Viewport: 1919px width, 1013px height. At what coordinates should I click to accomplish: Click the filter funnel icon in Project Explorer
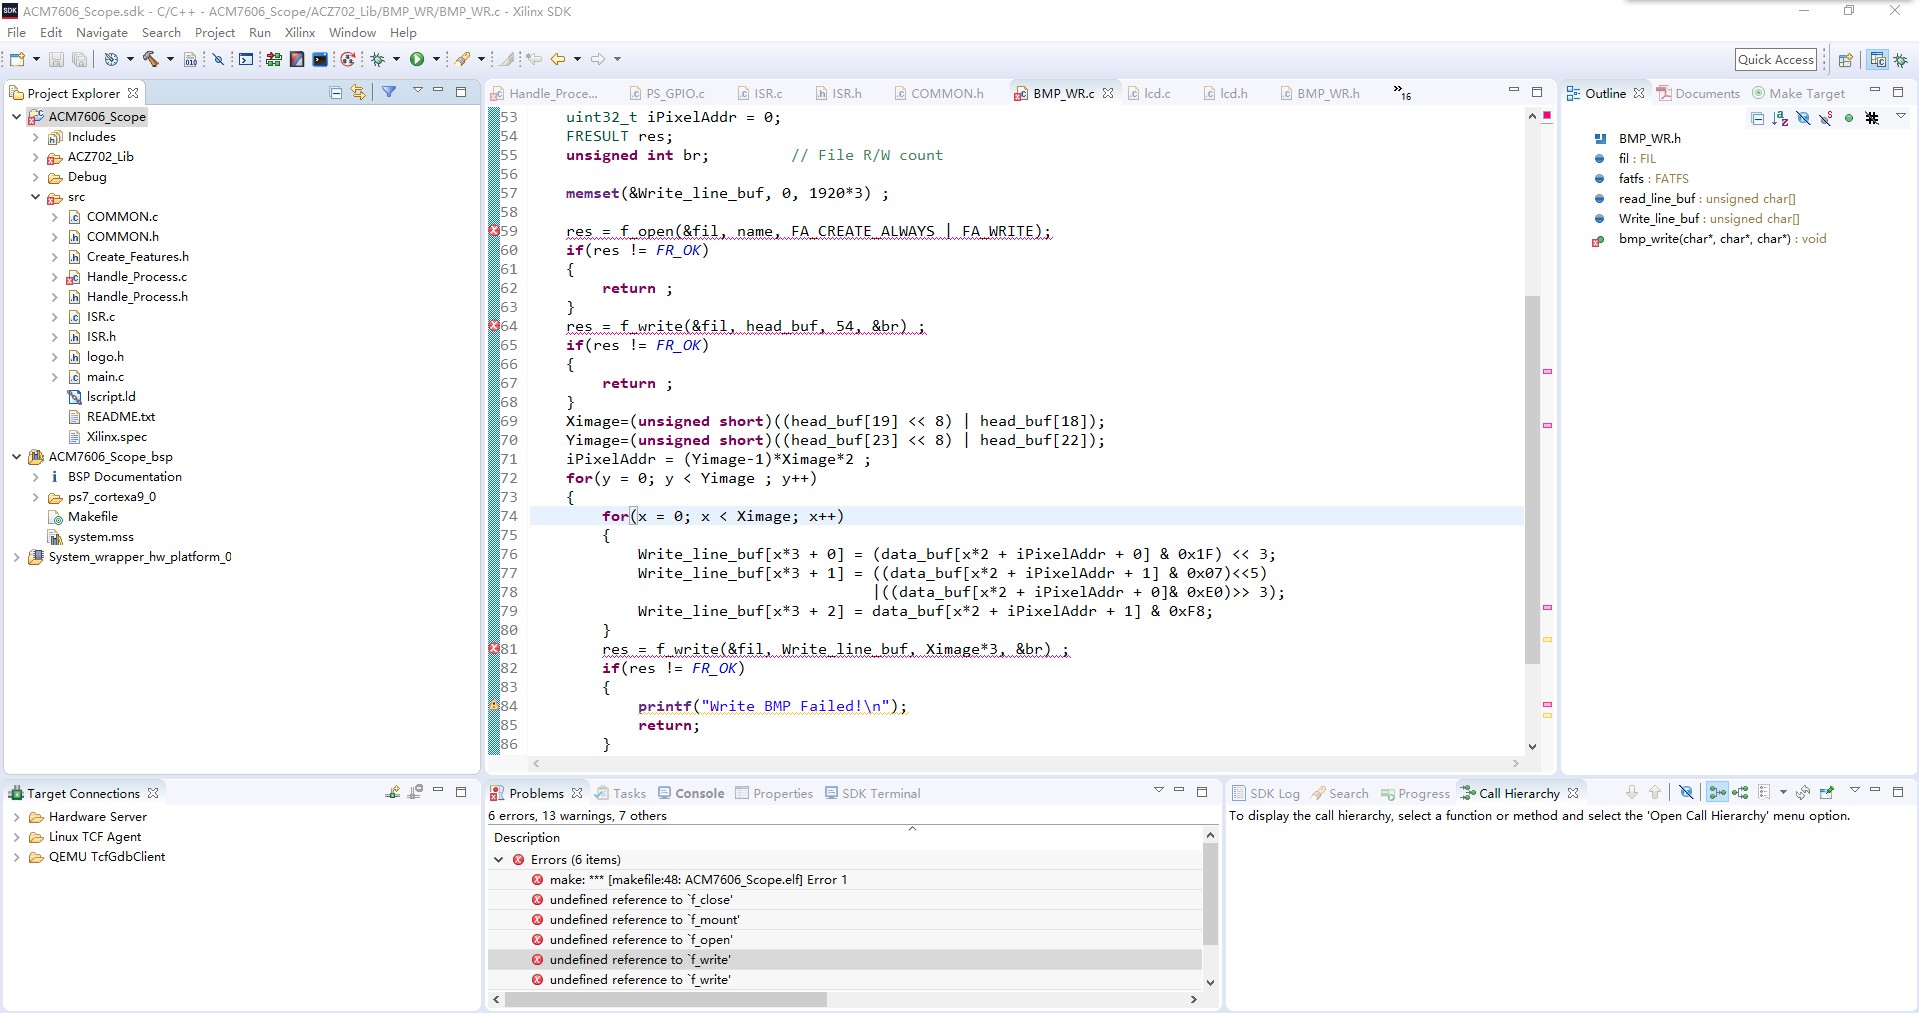coord(389,92)
